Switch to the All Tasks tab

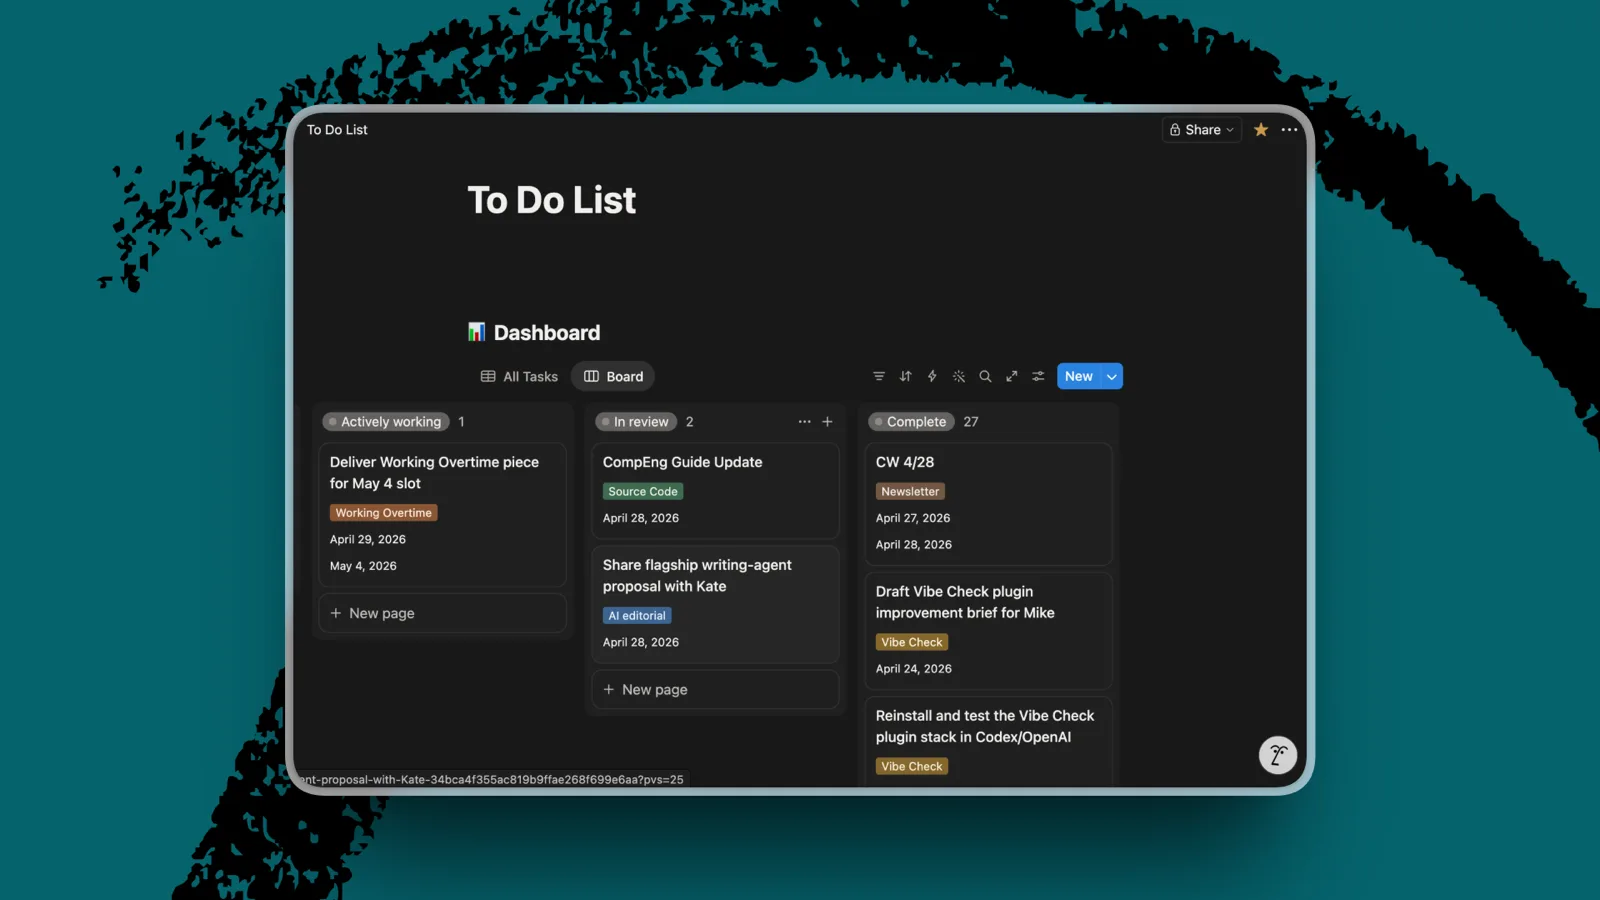pyautogui.click(x=519, y=376)
